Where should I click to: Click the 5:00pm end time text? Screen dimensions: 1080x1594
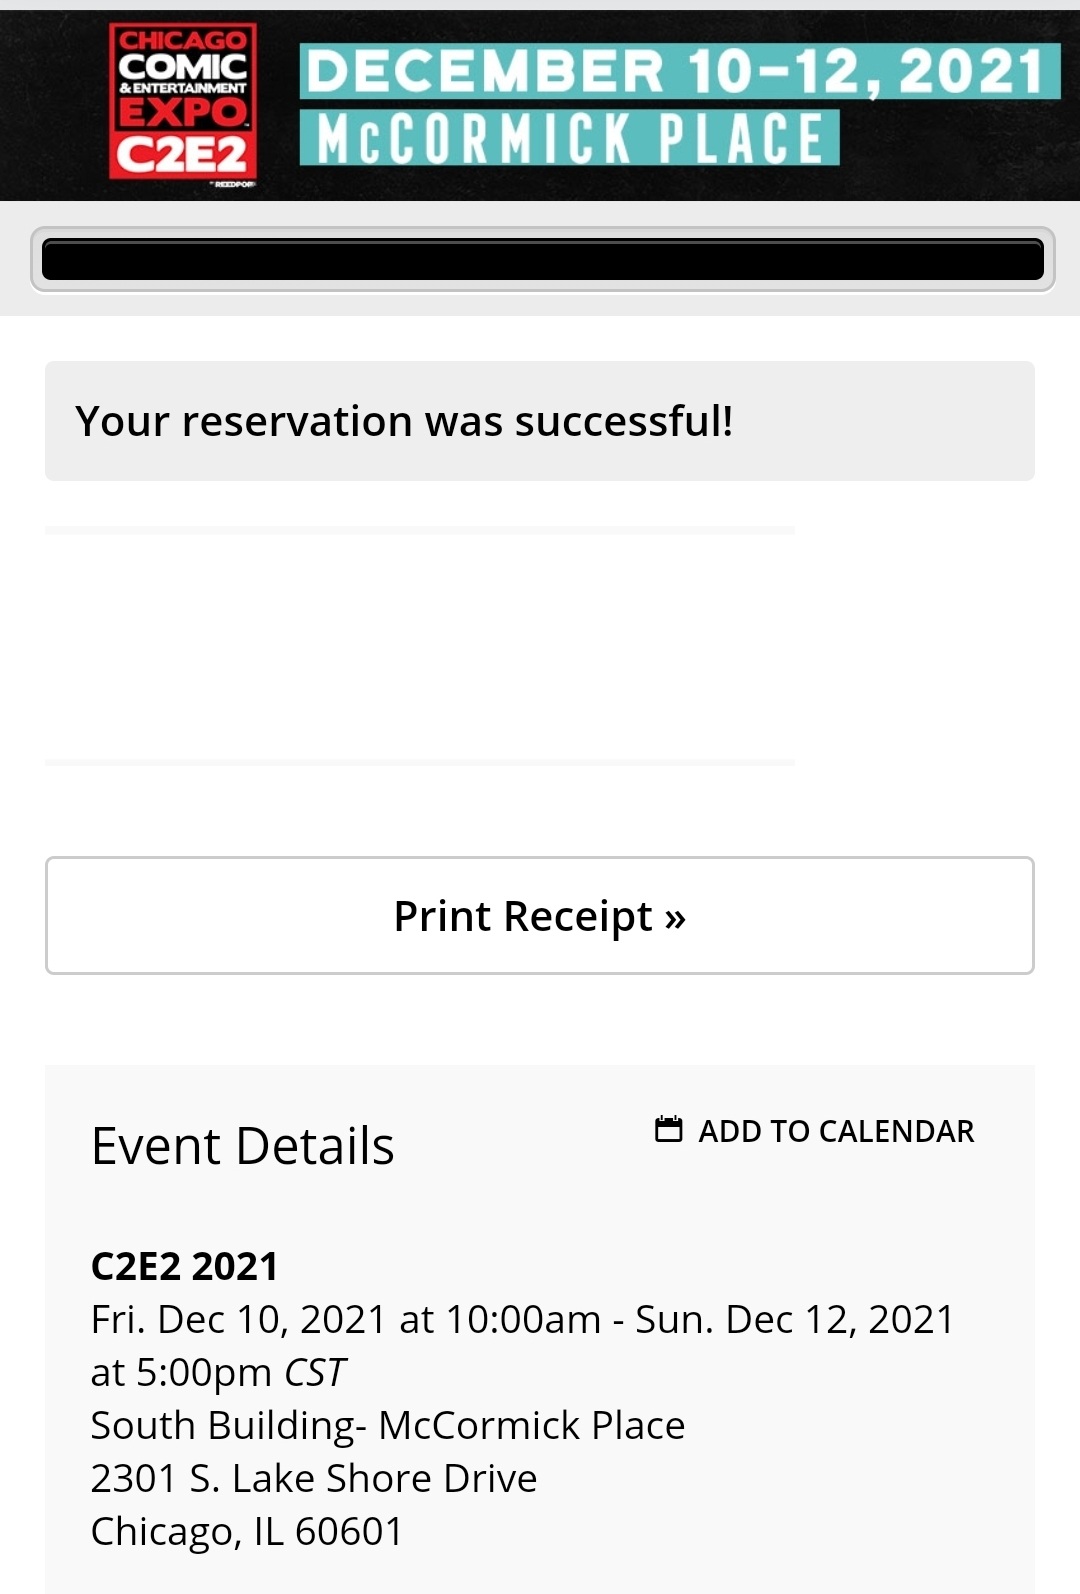click(204, 1372)
